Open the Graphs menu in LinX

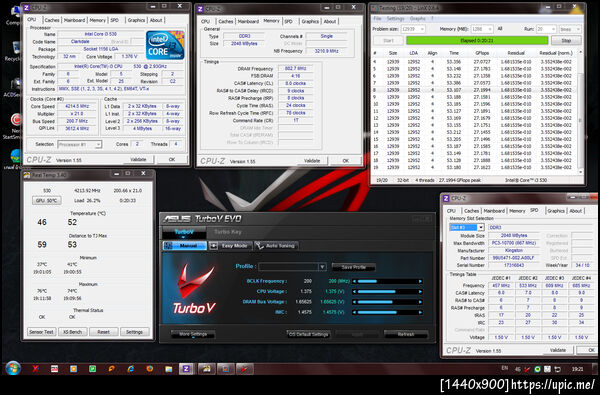click(417, 18)
